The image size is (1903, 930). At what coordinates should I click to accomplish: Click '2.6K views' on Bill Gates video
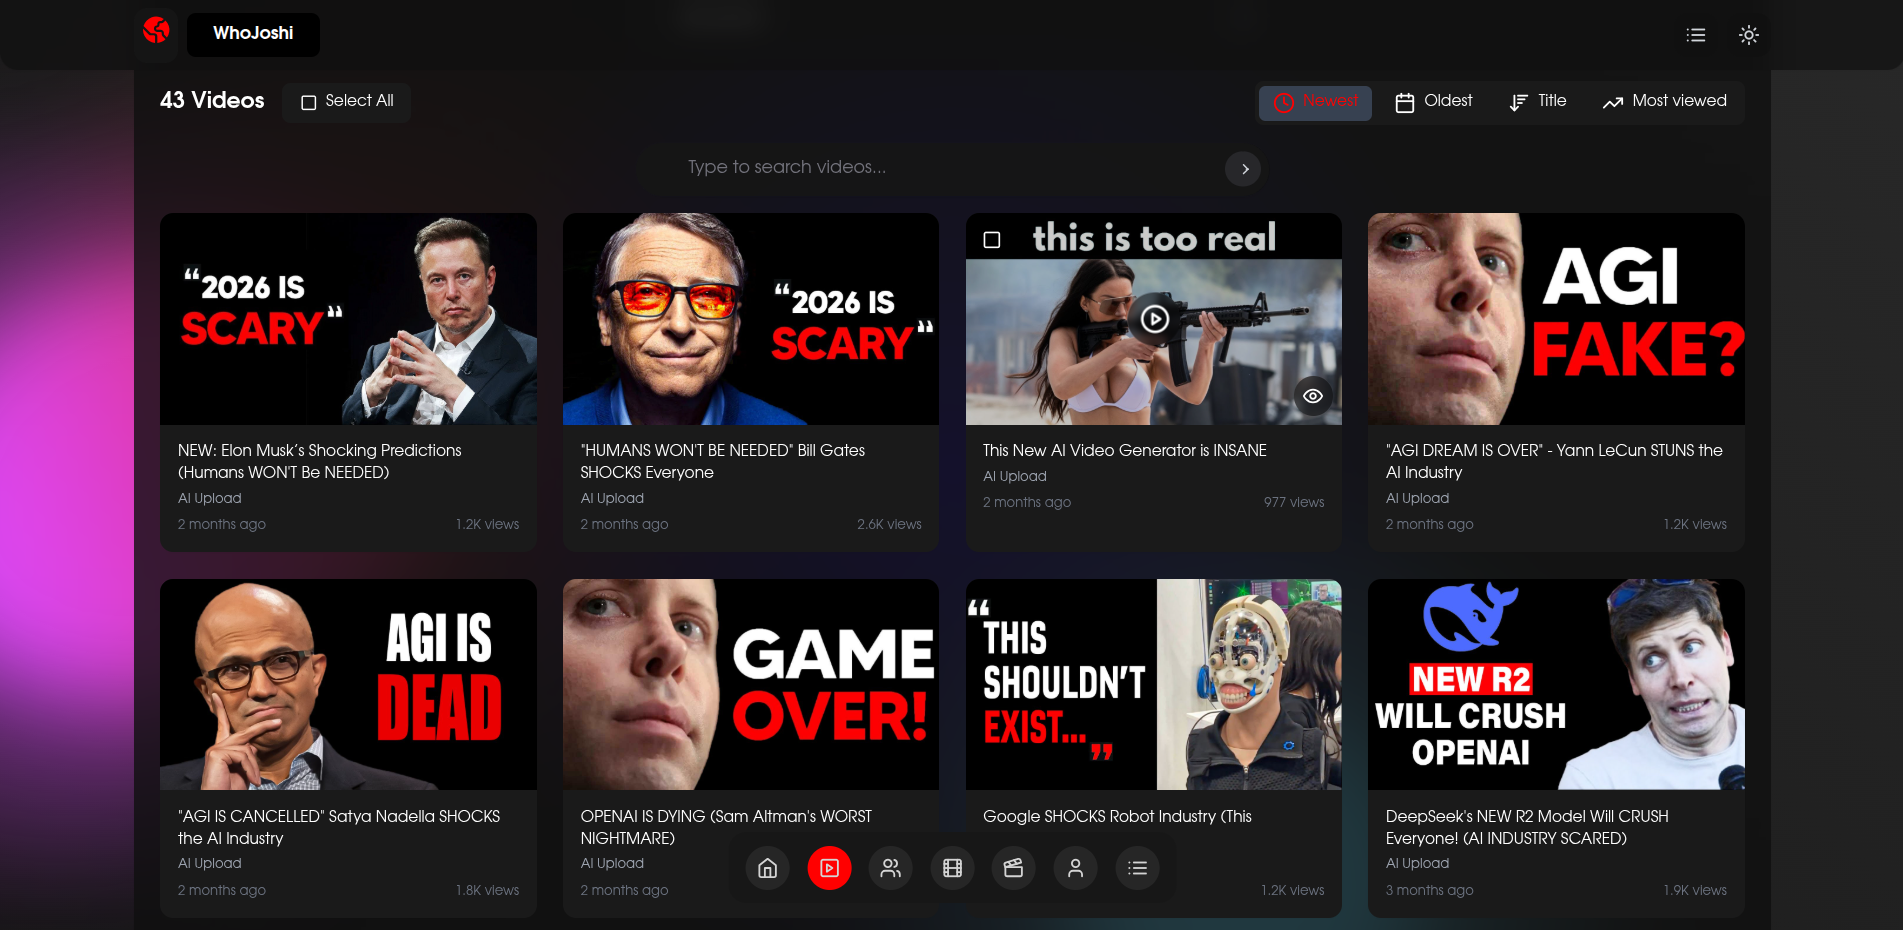click(889, 525)
